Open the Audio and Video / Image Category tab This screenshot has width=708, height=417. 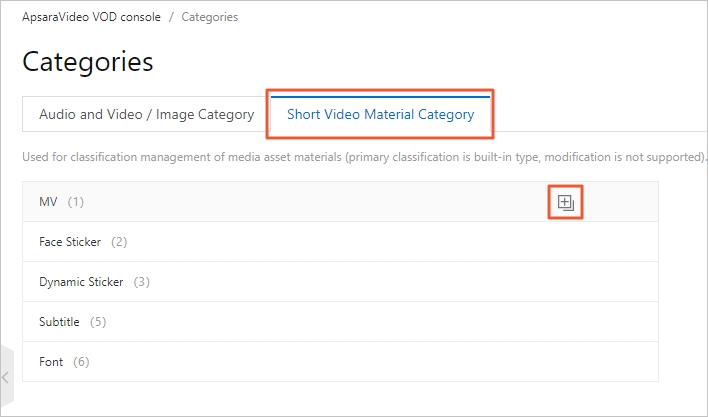click(x=146, y=115)
